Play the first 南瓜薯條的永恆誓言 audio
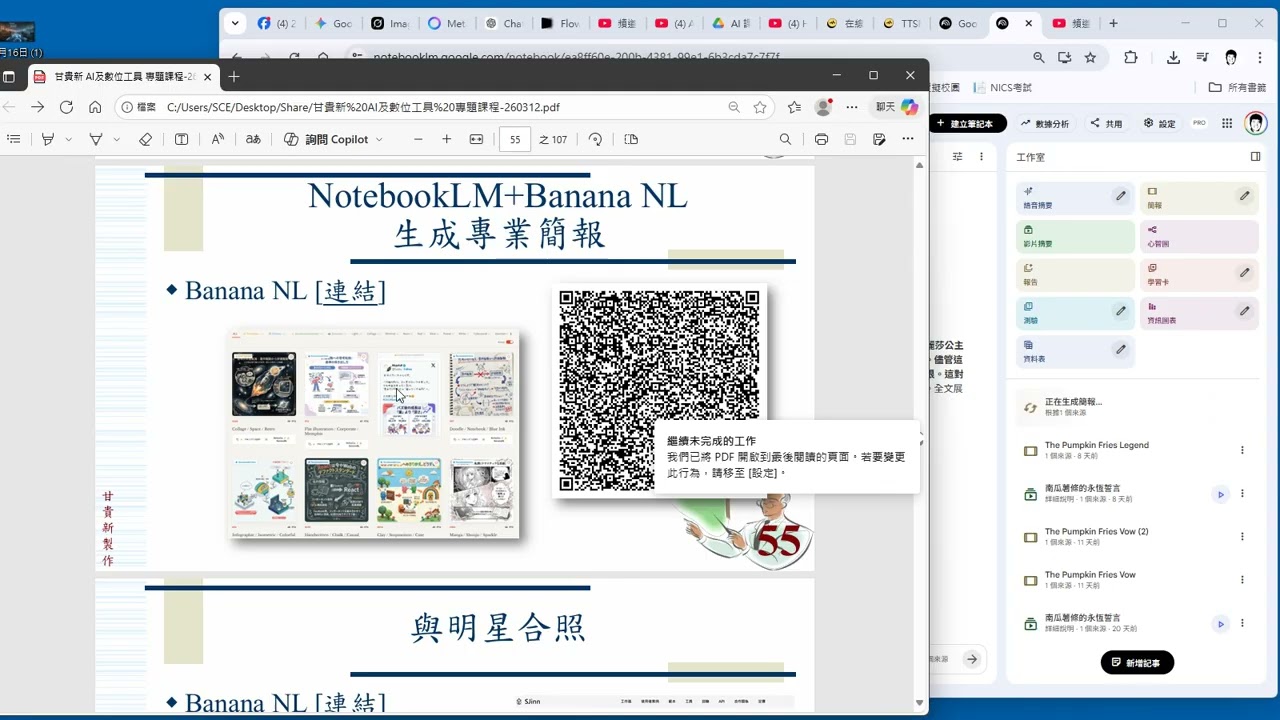Screen dimensions: 1280x720 1220,494
